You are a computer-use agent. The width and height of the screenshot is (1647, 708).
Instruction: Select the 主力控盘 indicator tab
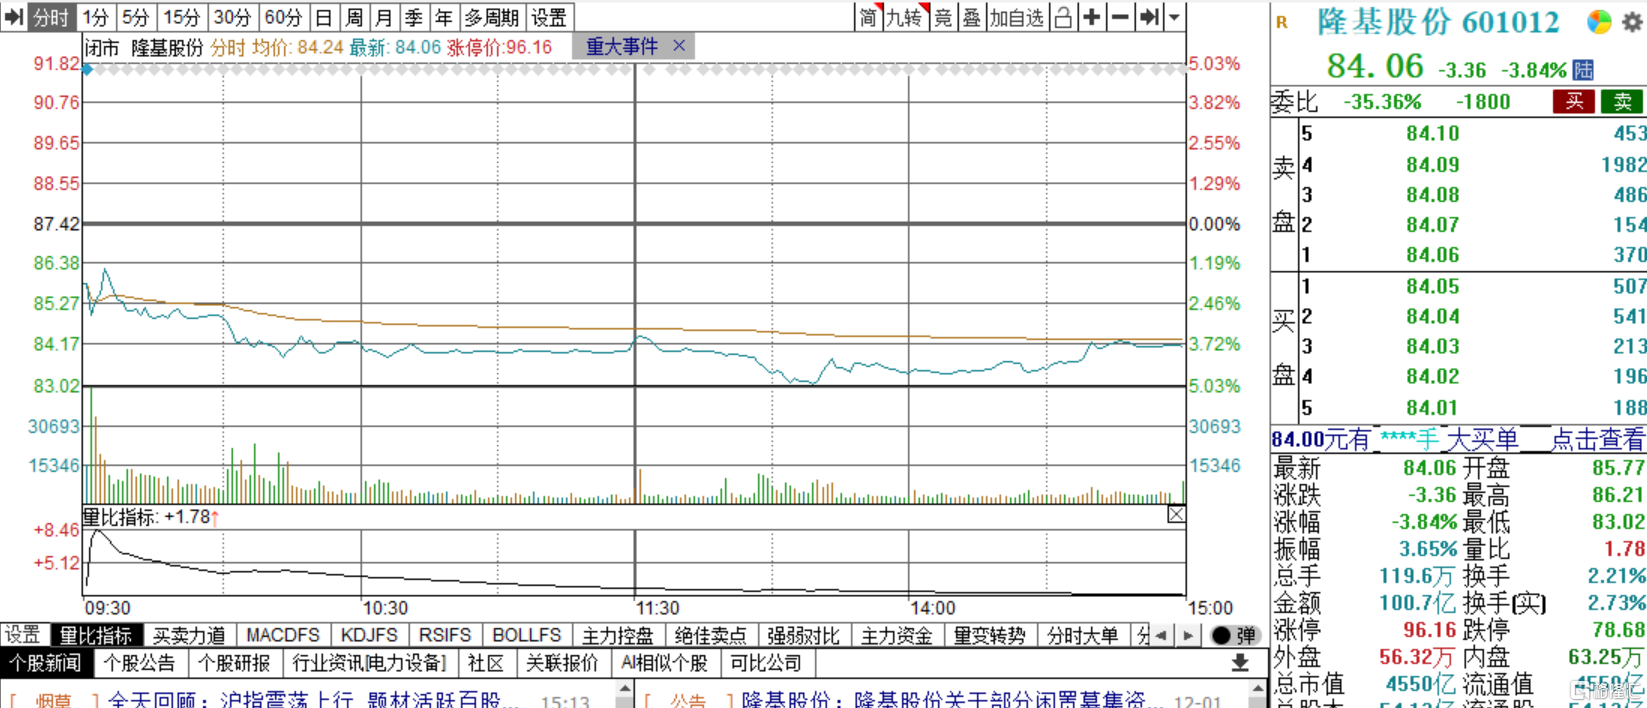point(618,635)
